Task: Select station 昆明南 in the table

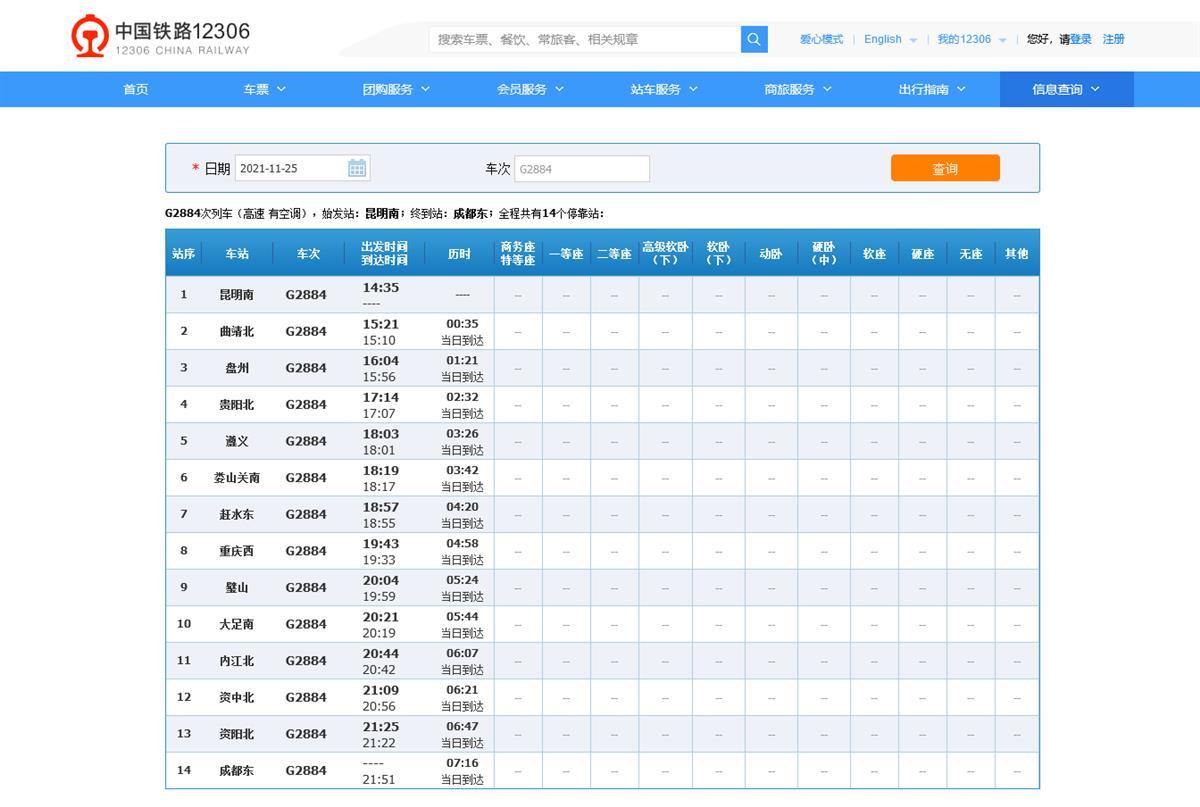Action: click(x=237, y=295)
